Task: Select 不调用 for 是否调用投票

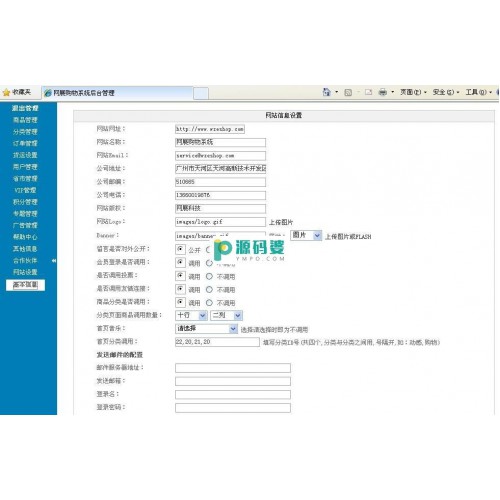Action: pos(209,276)
